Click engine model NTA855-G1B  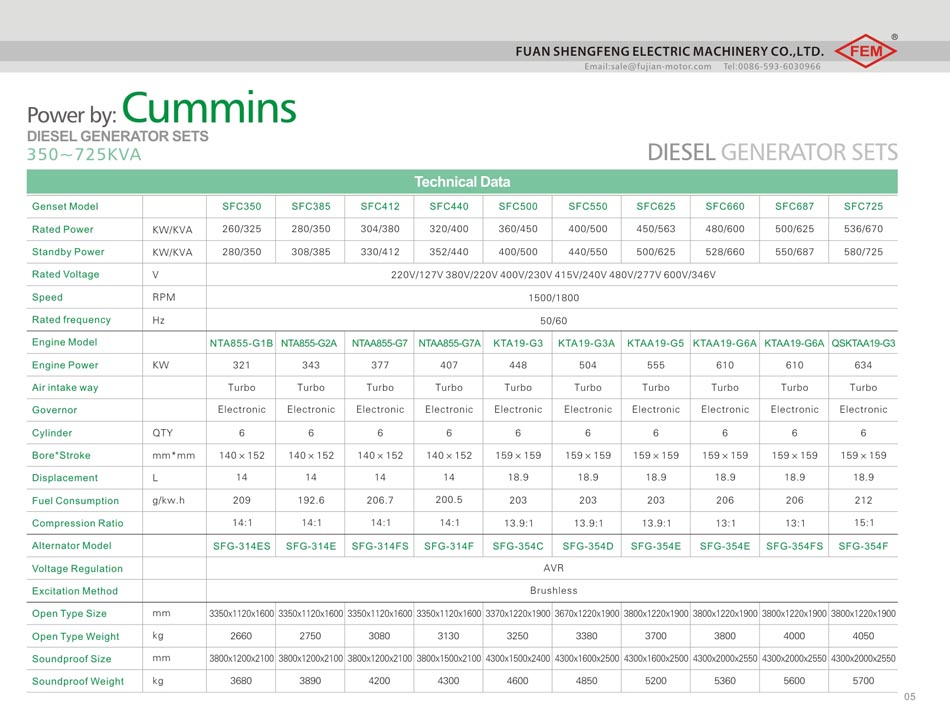click(241, 343)
